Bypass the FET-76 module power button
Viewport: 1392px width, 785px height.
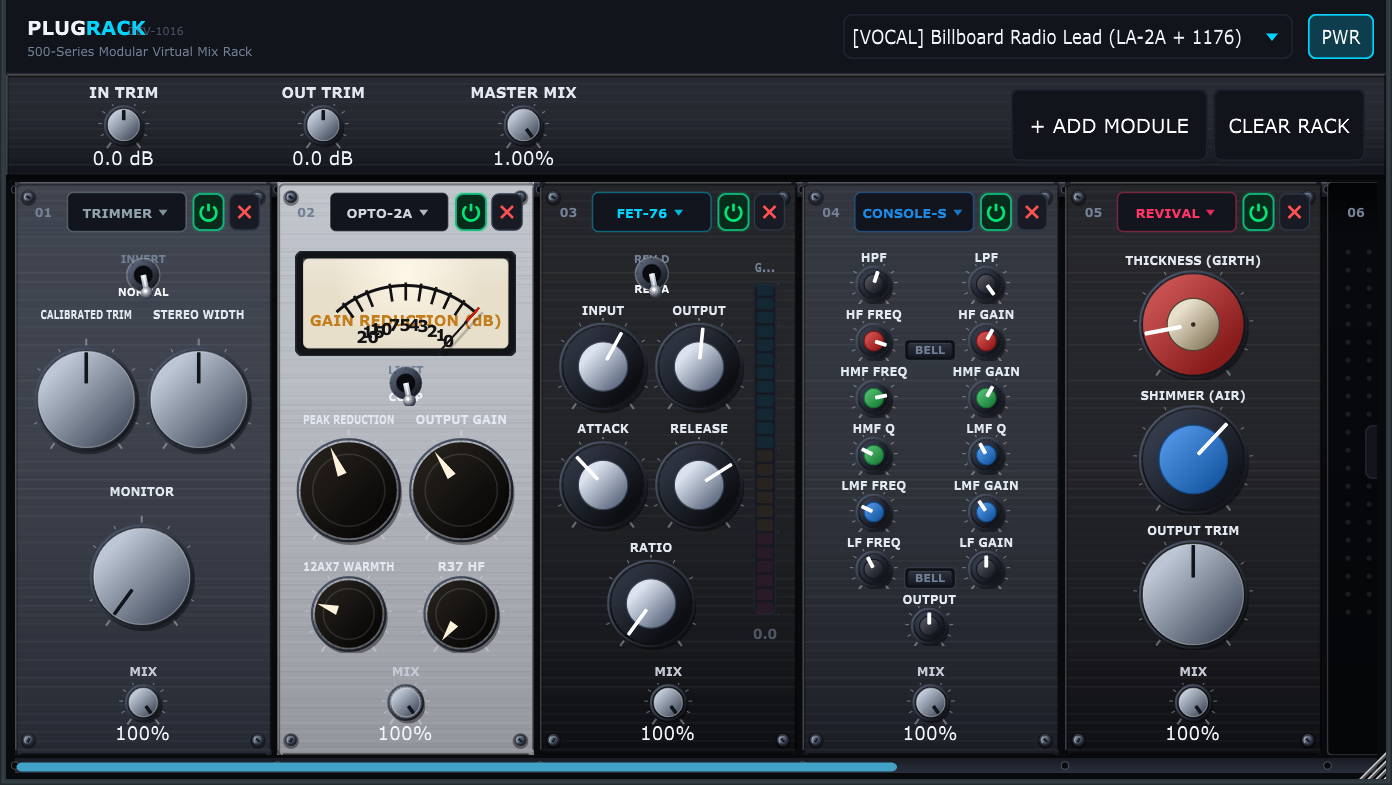click(733, 212)
